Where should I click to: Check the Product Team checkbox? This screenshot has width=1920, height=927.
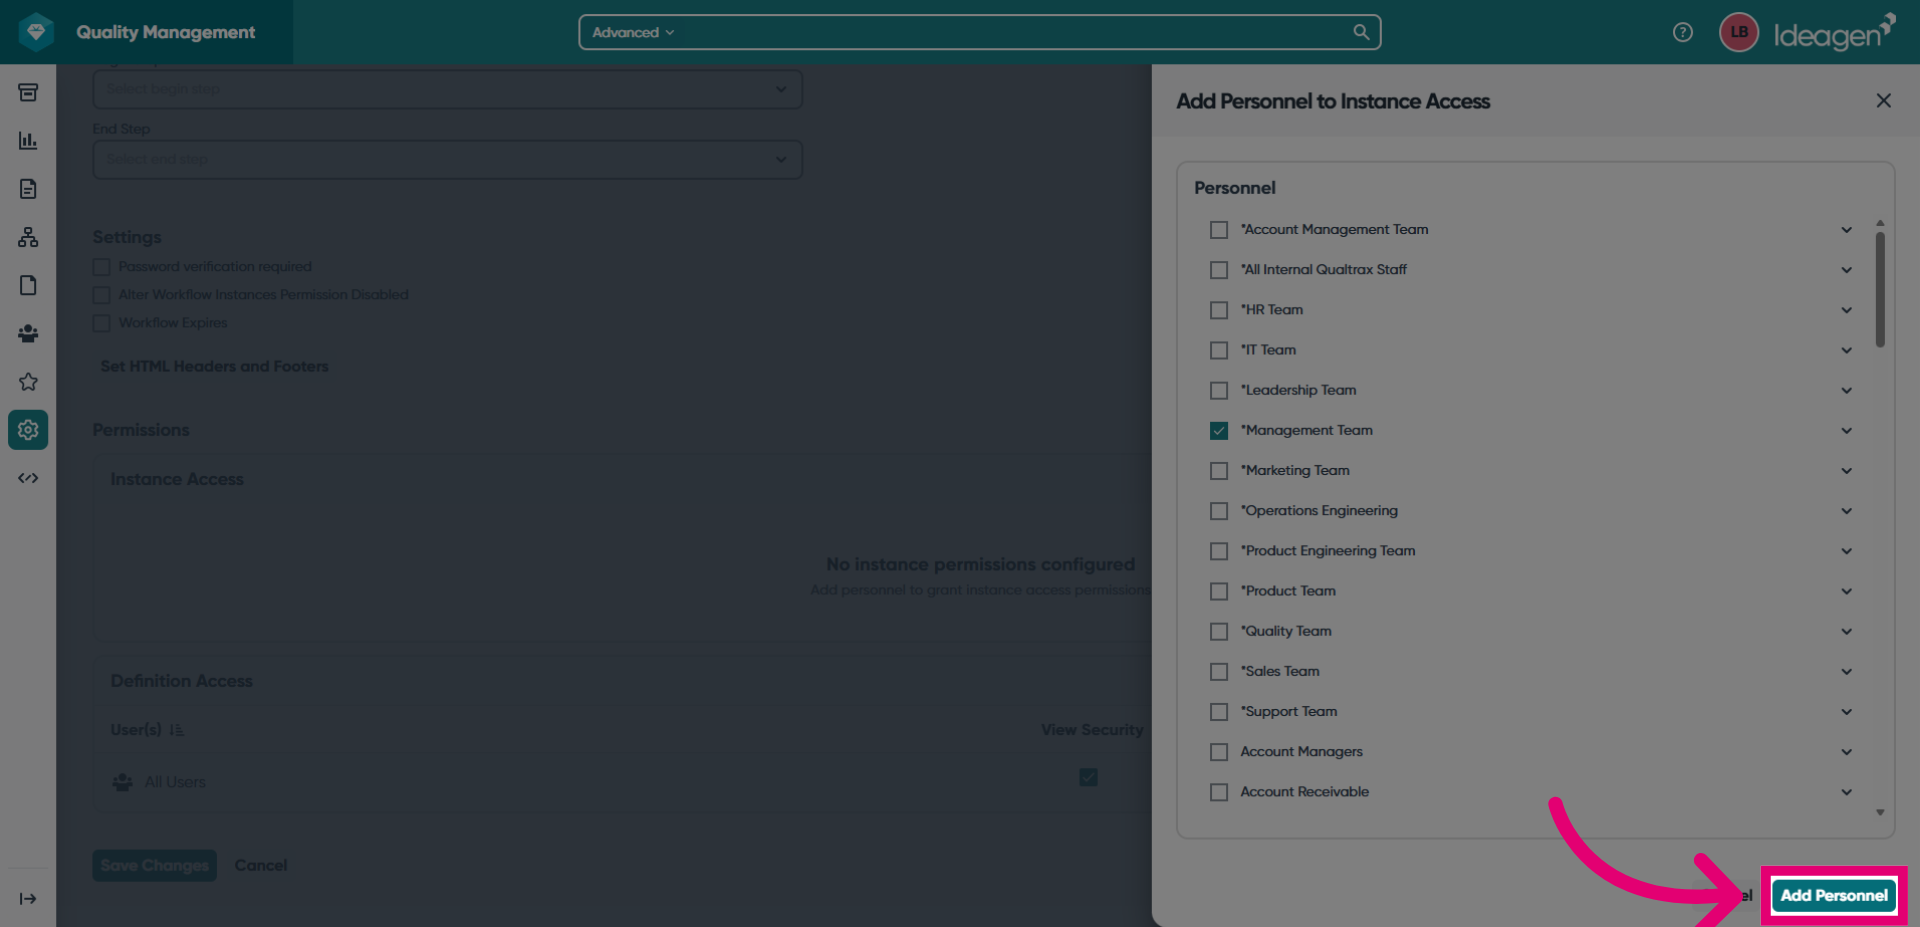(1219, 591)
